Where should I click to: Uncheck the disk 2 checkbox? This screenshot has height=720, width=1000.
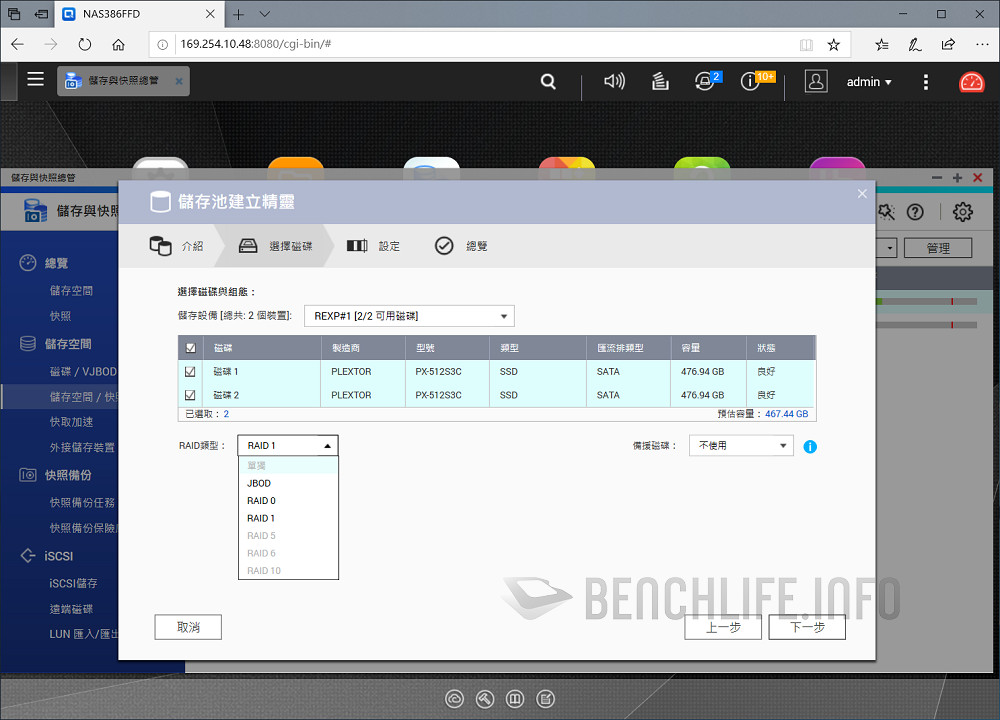[x=190, y=395]
